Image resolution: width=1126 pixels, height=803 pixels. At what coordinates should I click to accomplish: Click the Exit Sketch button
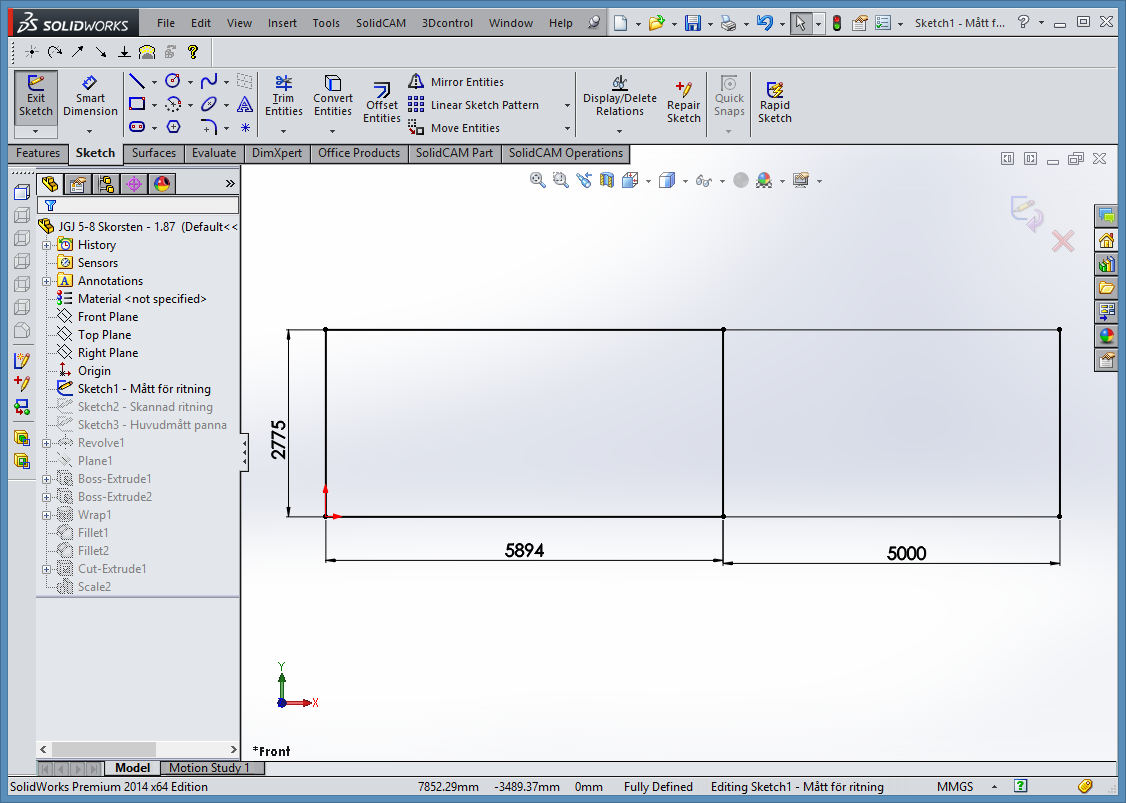tap(36, 96)
